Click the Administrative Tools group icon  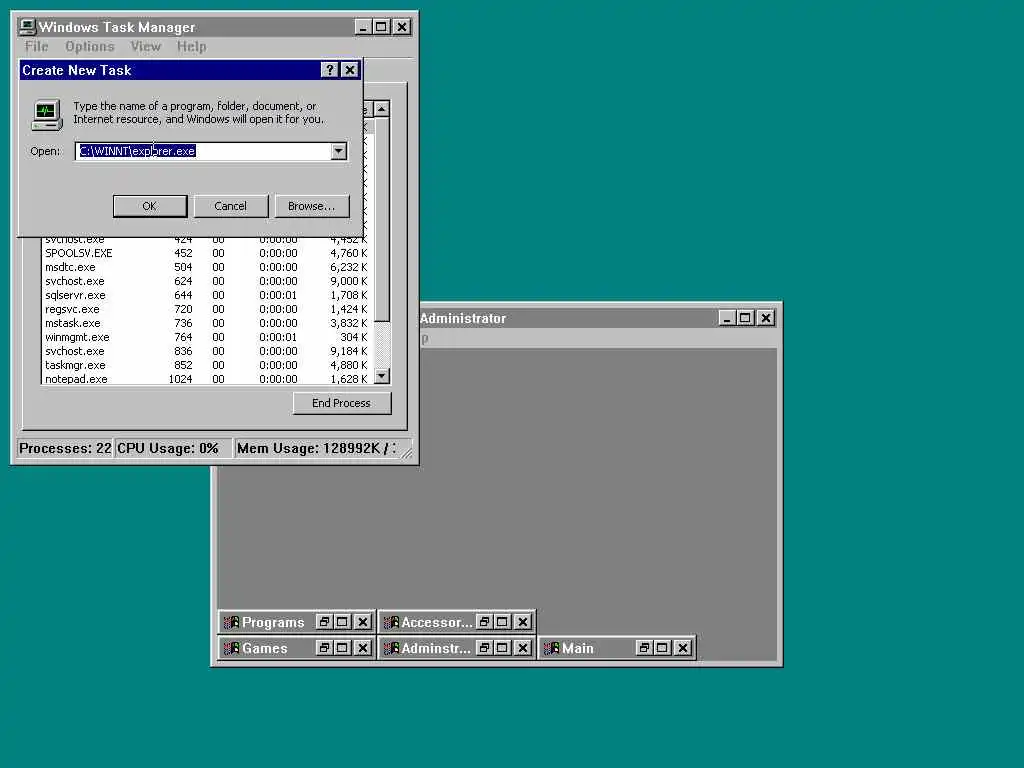[x=391, y=648]
